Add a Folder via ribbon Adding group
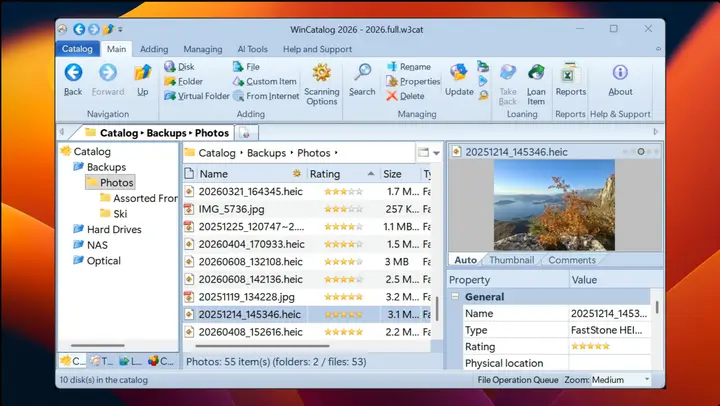720x406 pixels. [184, 81]
